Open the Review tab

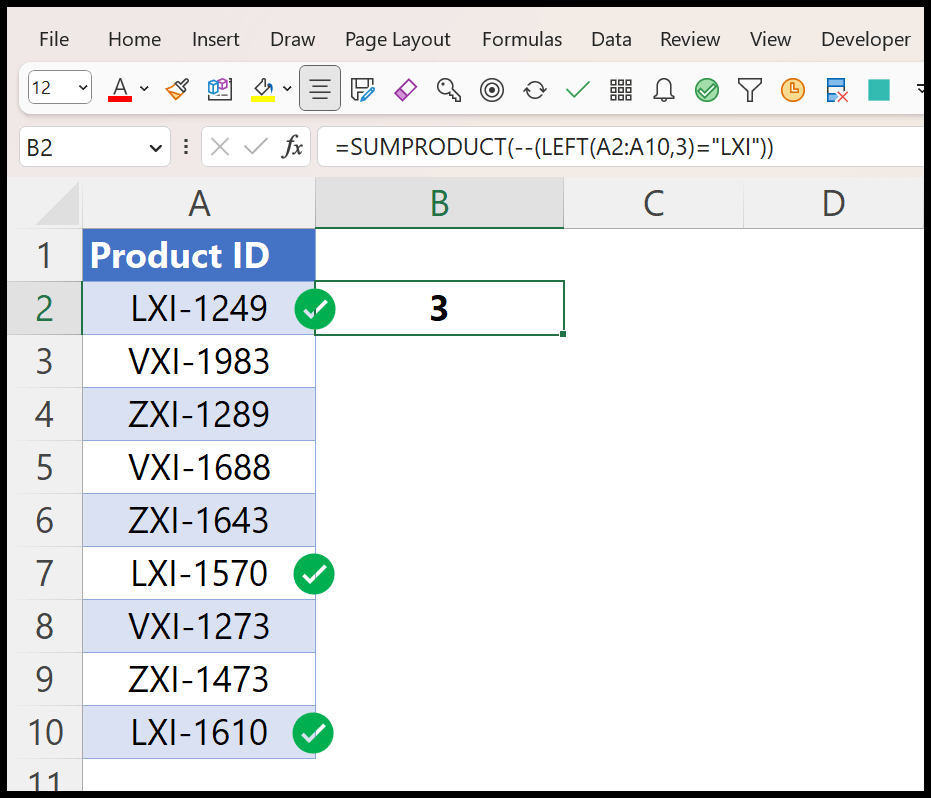pos(690,39)
